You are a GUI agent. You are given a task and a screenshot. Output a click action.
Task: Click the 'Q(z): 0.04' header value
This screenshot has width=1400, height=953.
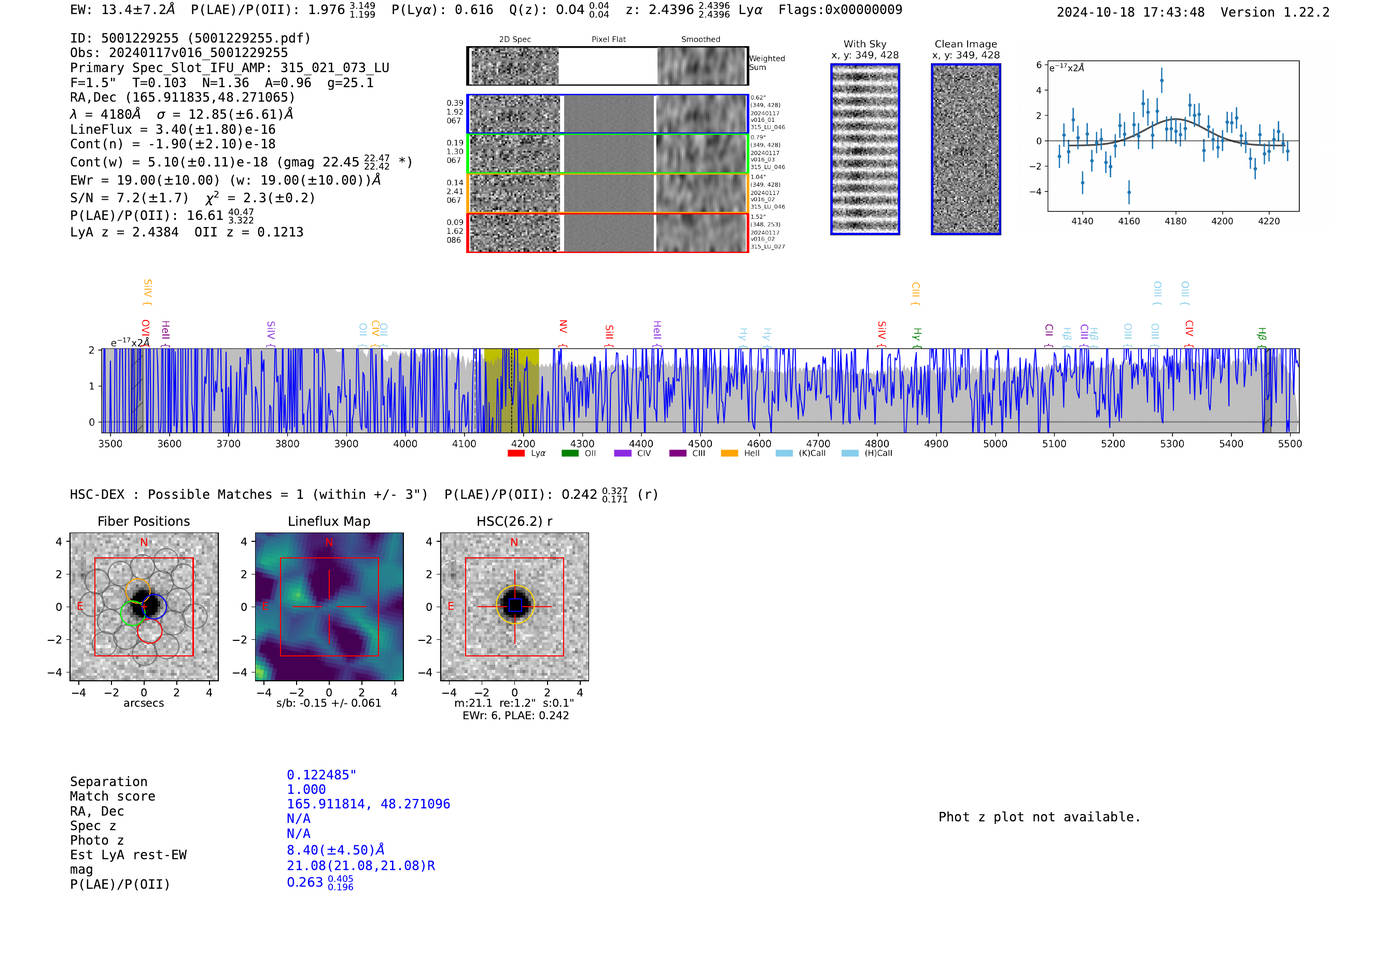click(x=546, y=10)
